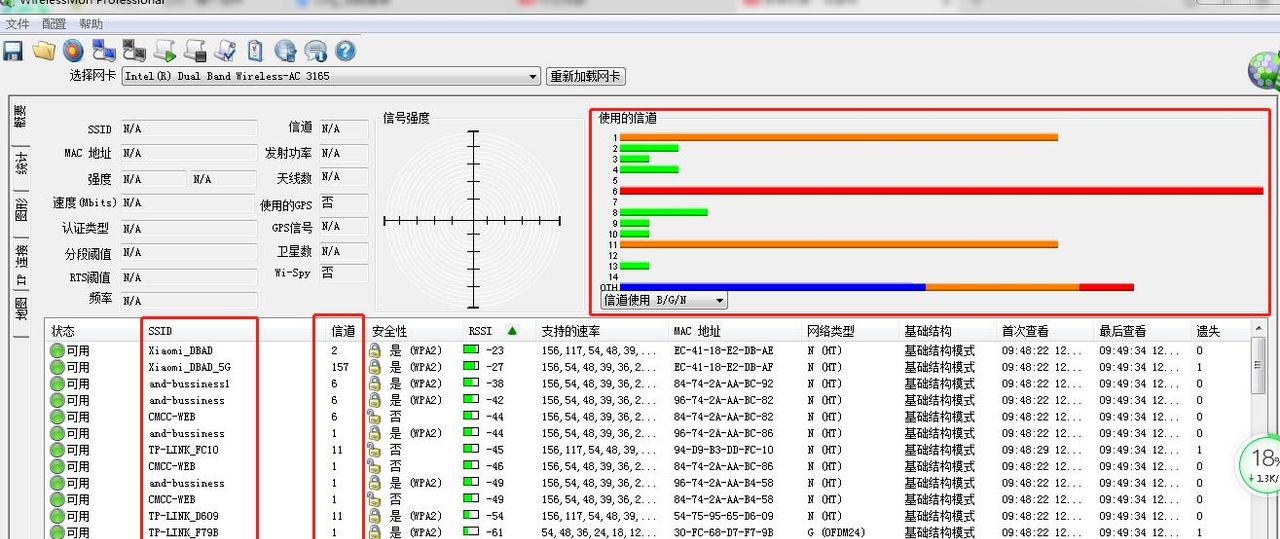Switch to the IP 连接 vertical tab
The width and height of the screenshot is (1280, 539).
tap(20, 264)
